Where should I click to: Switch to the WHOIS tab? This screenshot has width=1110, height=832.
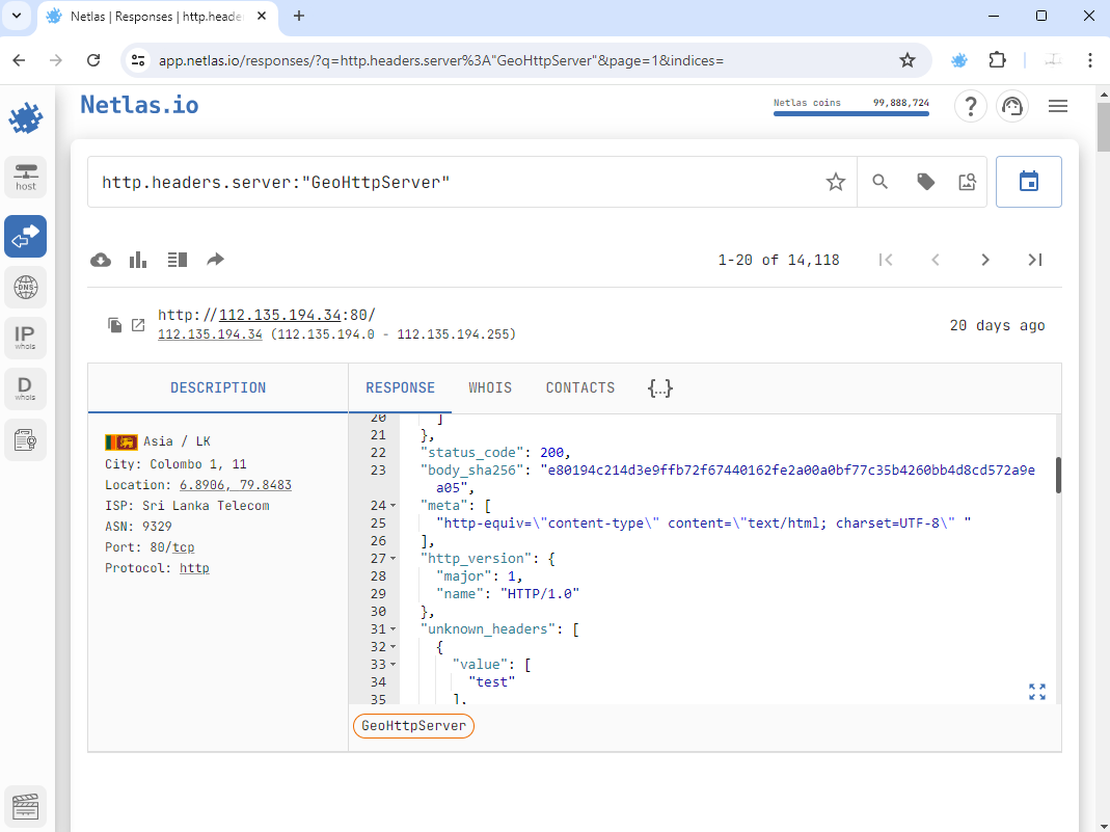click(x=490, y=388)
